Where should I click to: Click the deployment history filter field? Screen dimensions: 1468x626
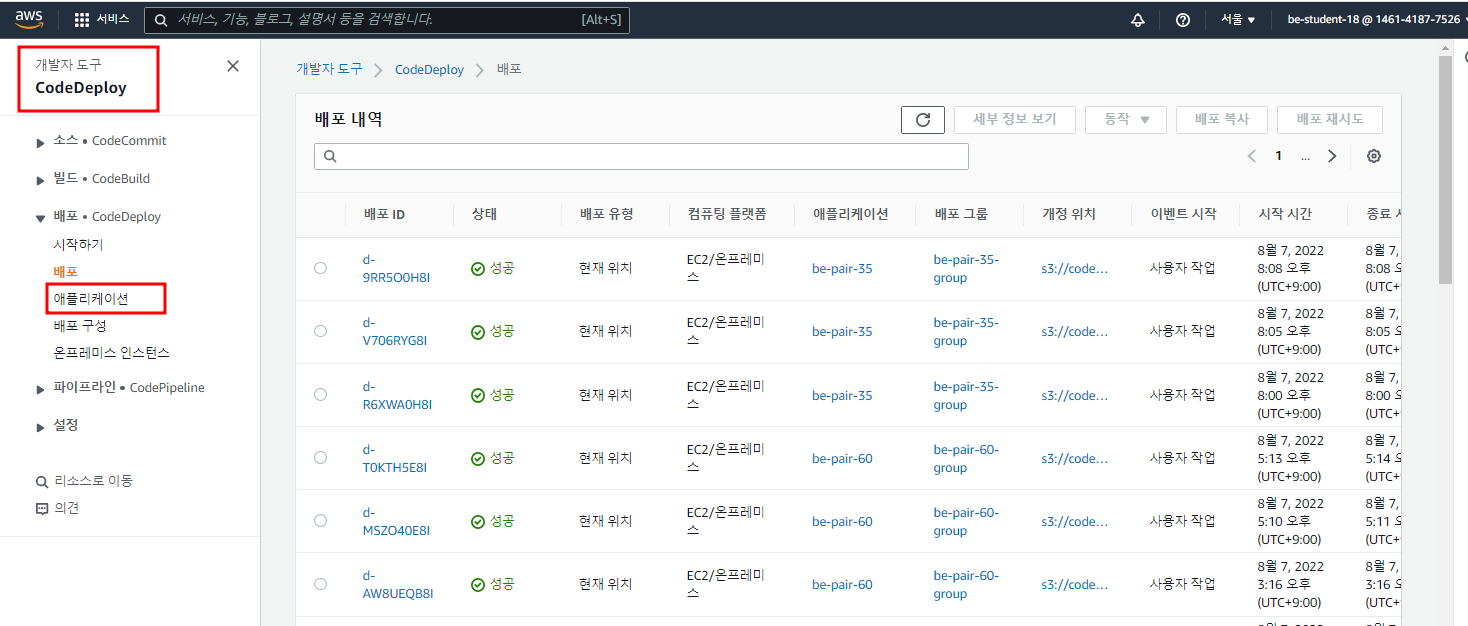coord(641,156)
